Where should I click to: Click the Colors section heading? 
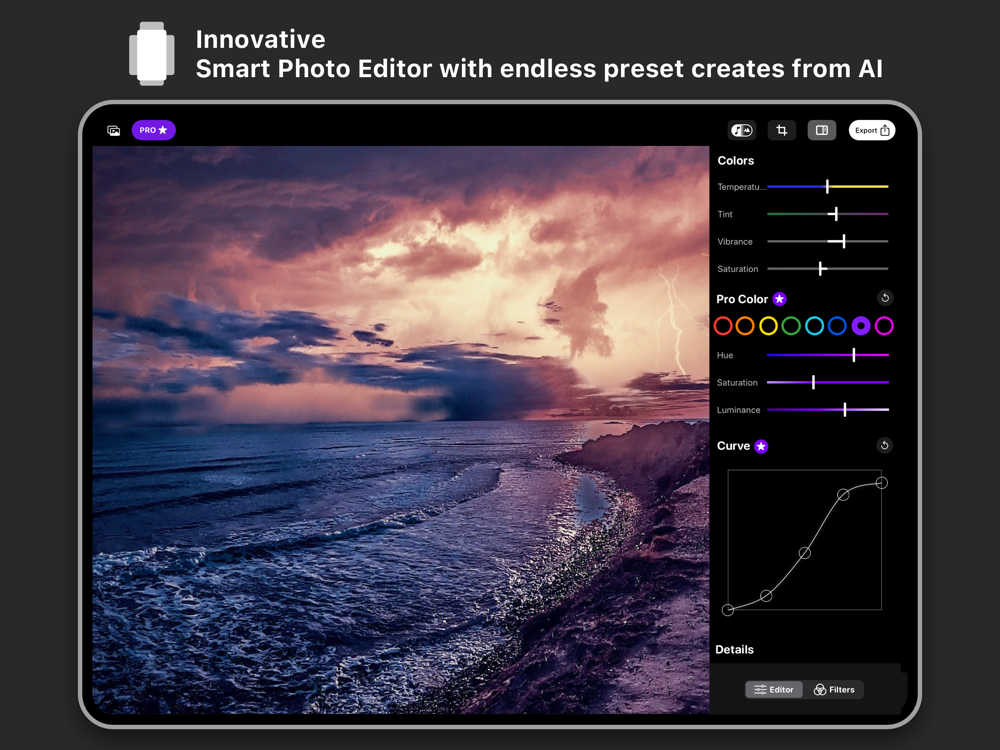point(735,161)
